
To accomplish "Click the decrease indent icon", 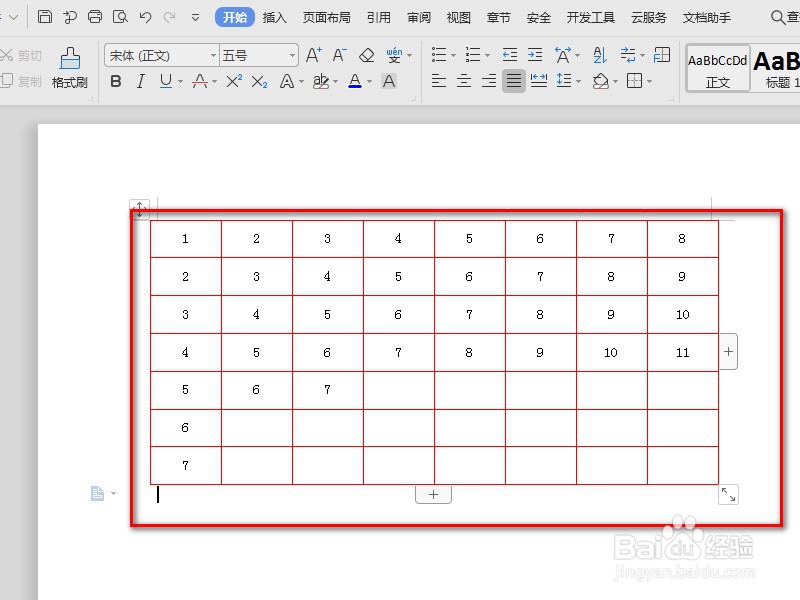I will click(510, 55).
